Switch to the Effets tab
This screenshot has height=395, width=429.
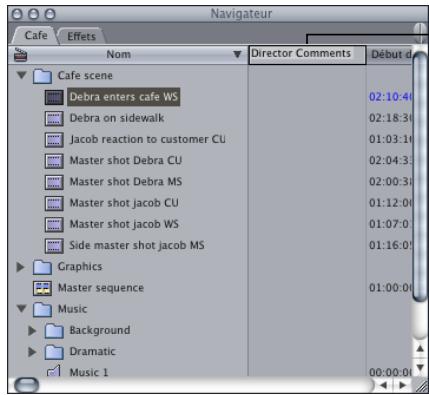point(81,36)
